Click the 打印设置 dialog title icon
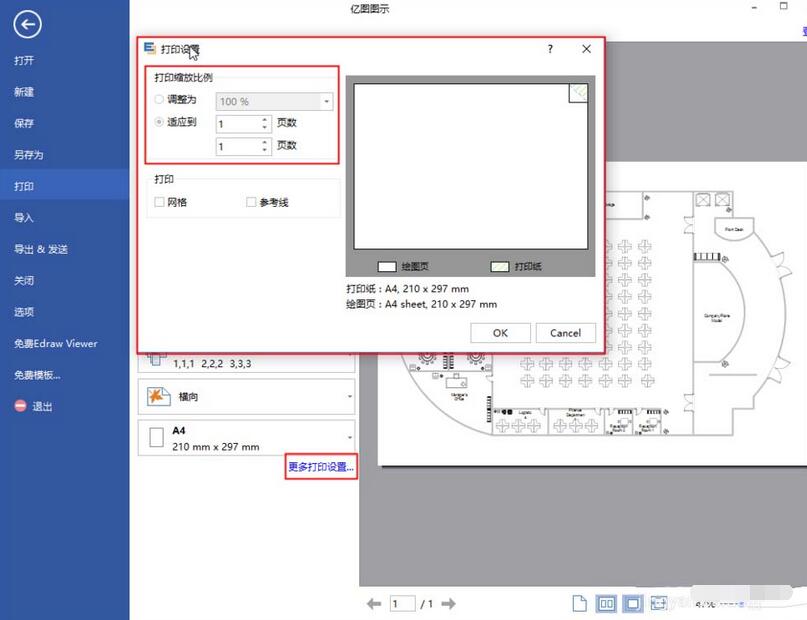The image size is (807, 620). click(x=150, y=48)
